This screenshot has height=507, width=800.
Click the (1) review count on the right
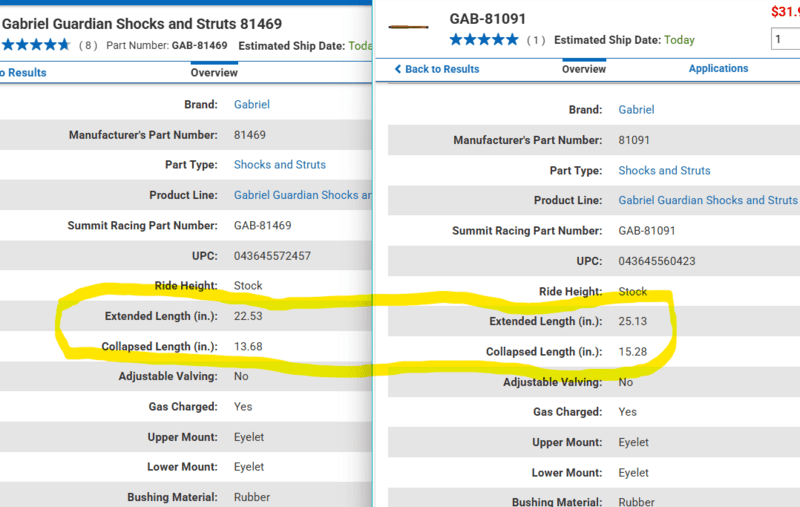536,41
